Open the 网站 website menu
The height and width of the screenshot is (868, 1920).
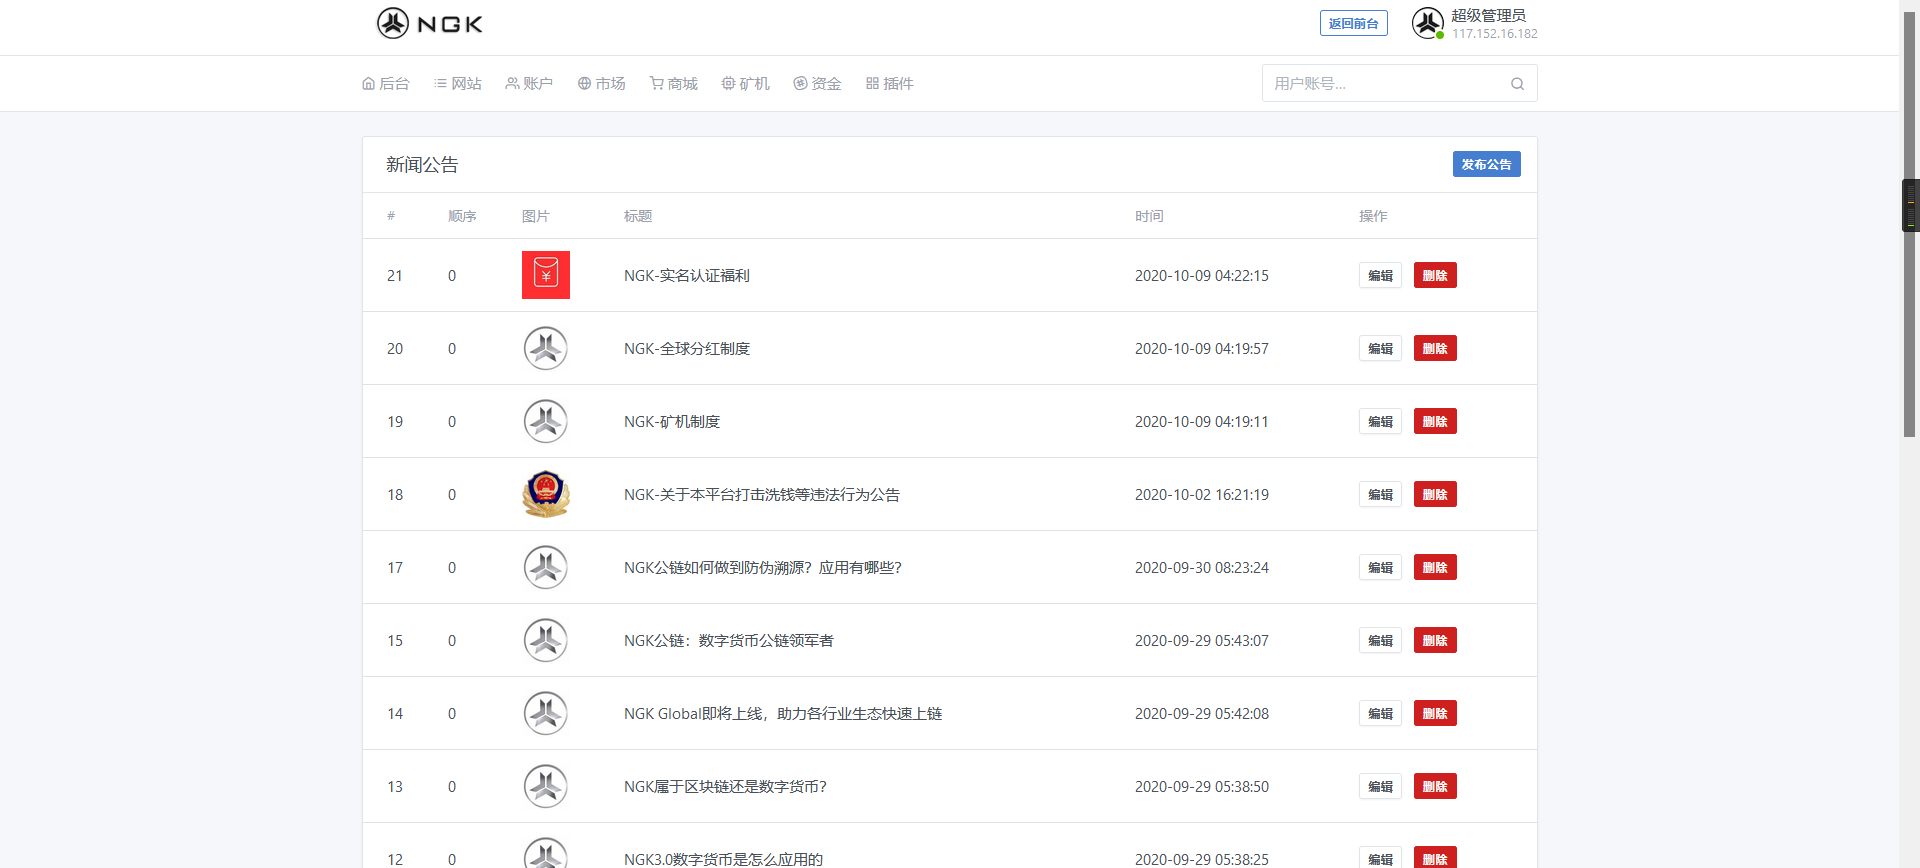tap(458, 84)
